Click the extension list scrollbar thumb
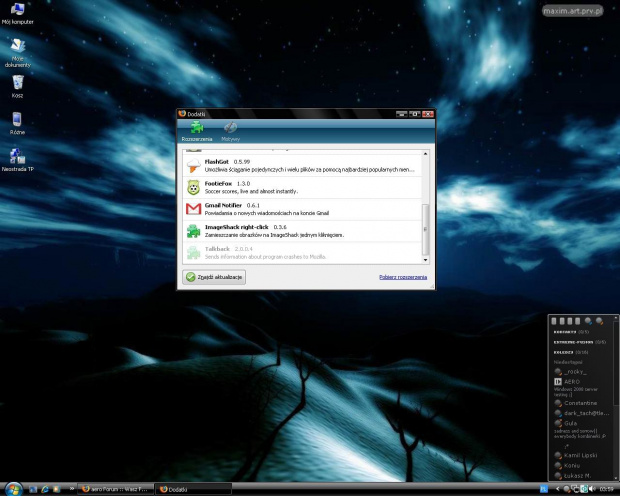The height and width of the screenshot is (496, 620). tap(425, 229)
